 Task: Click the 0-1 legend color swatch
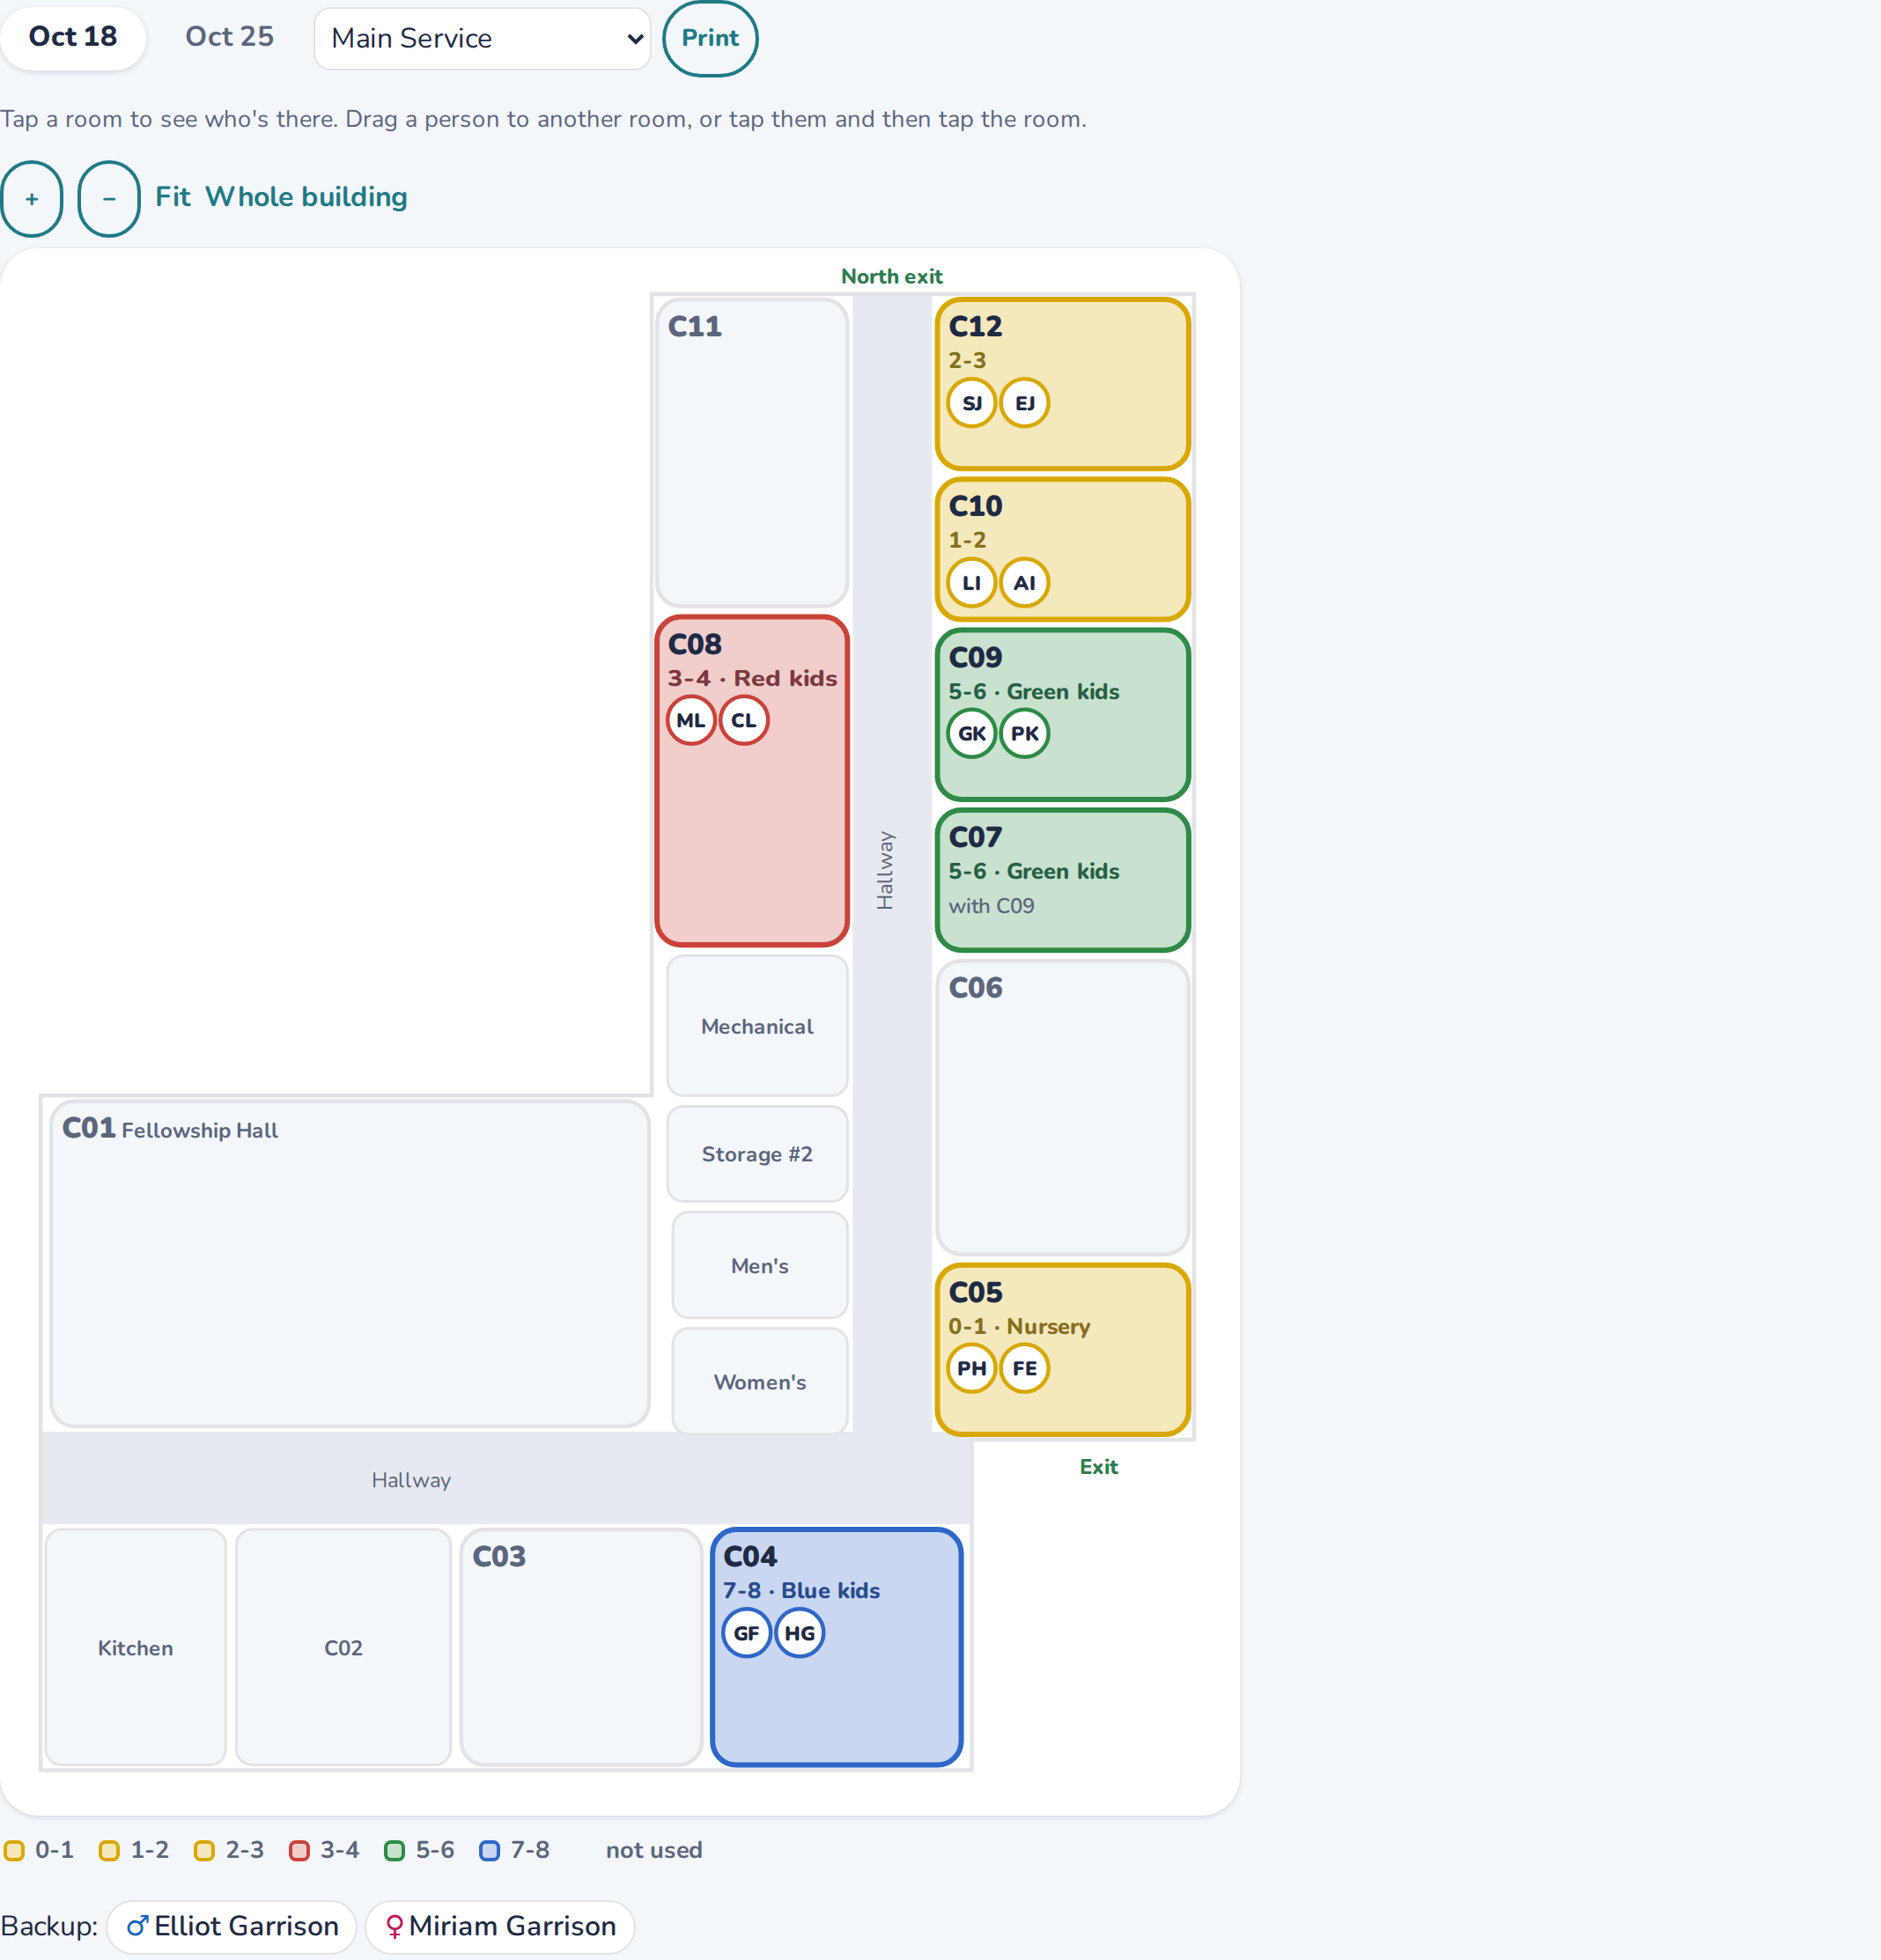pyautogui.click(x=14, y=1851)
